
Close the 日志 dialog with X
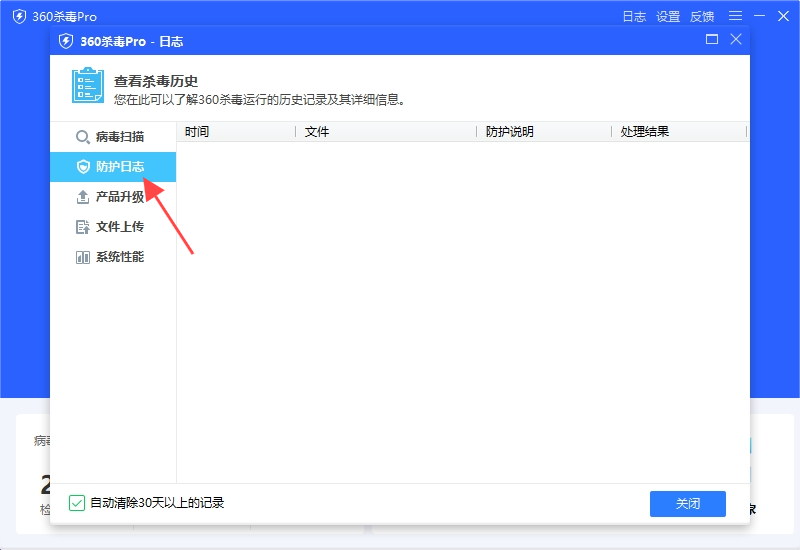[736, 39]
